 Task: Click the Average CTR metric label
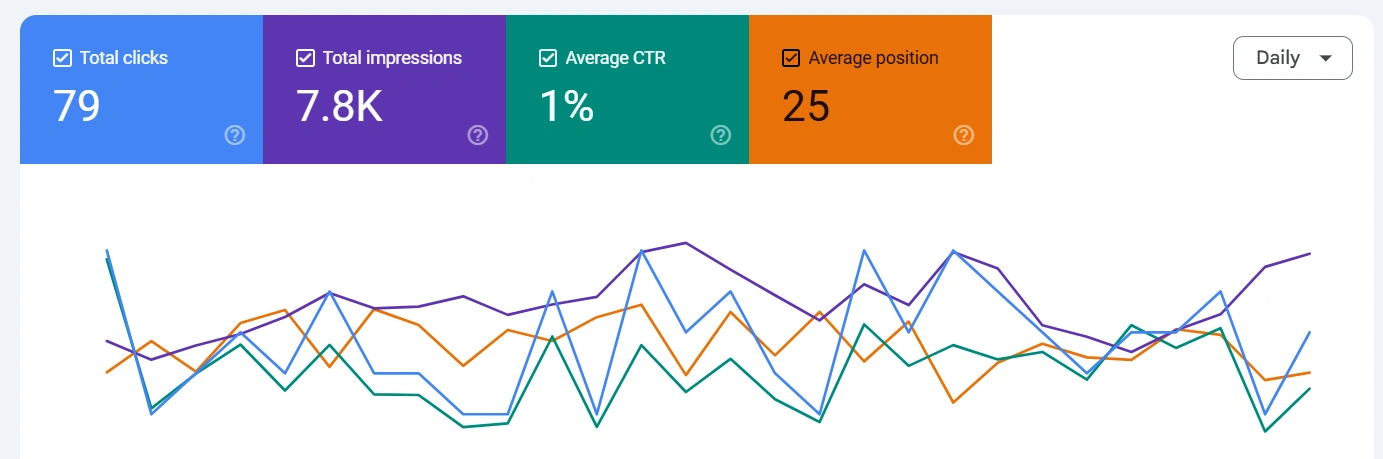615,58
